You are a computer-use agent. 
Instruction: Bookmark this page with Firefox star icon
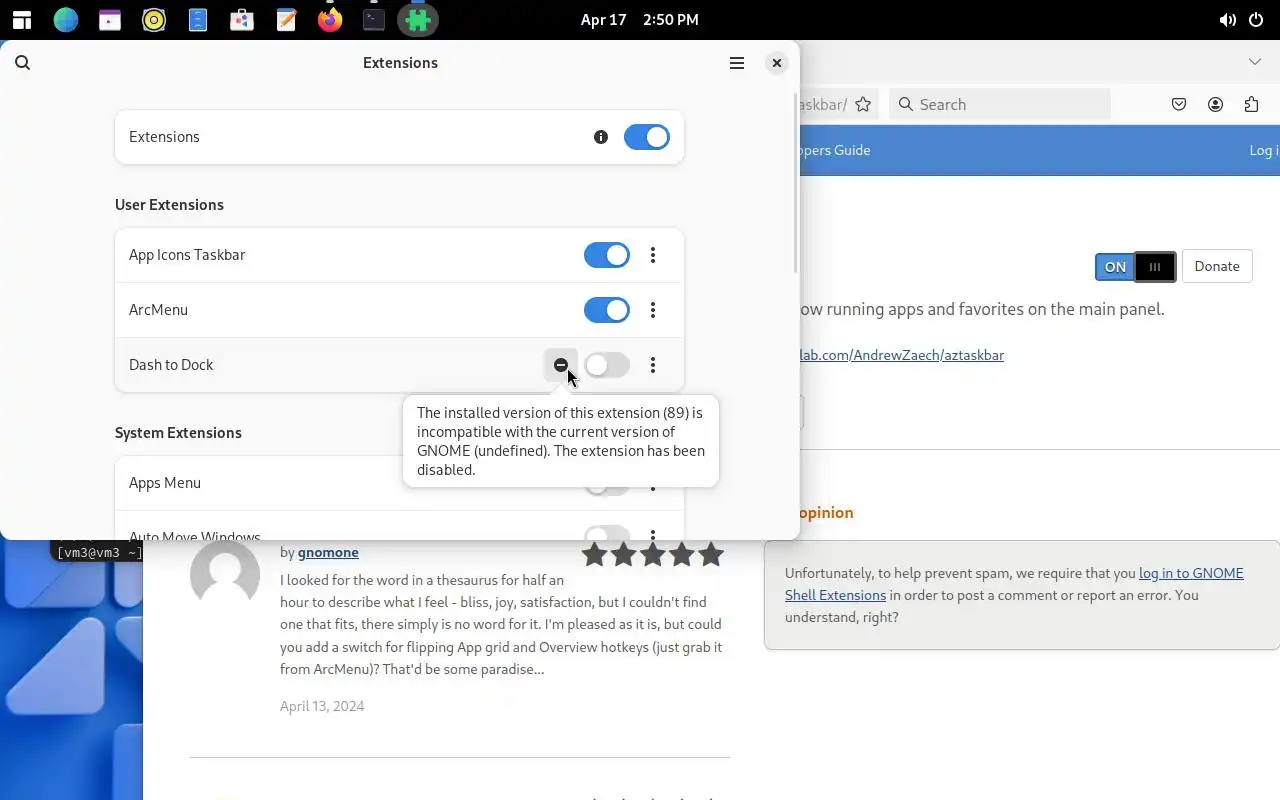(863, 104)
